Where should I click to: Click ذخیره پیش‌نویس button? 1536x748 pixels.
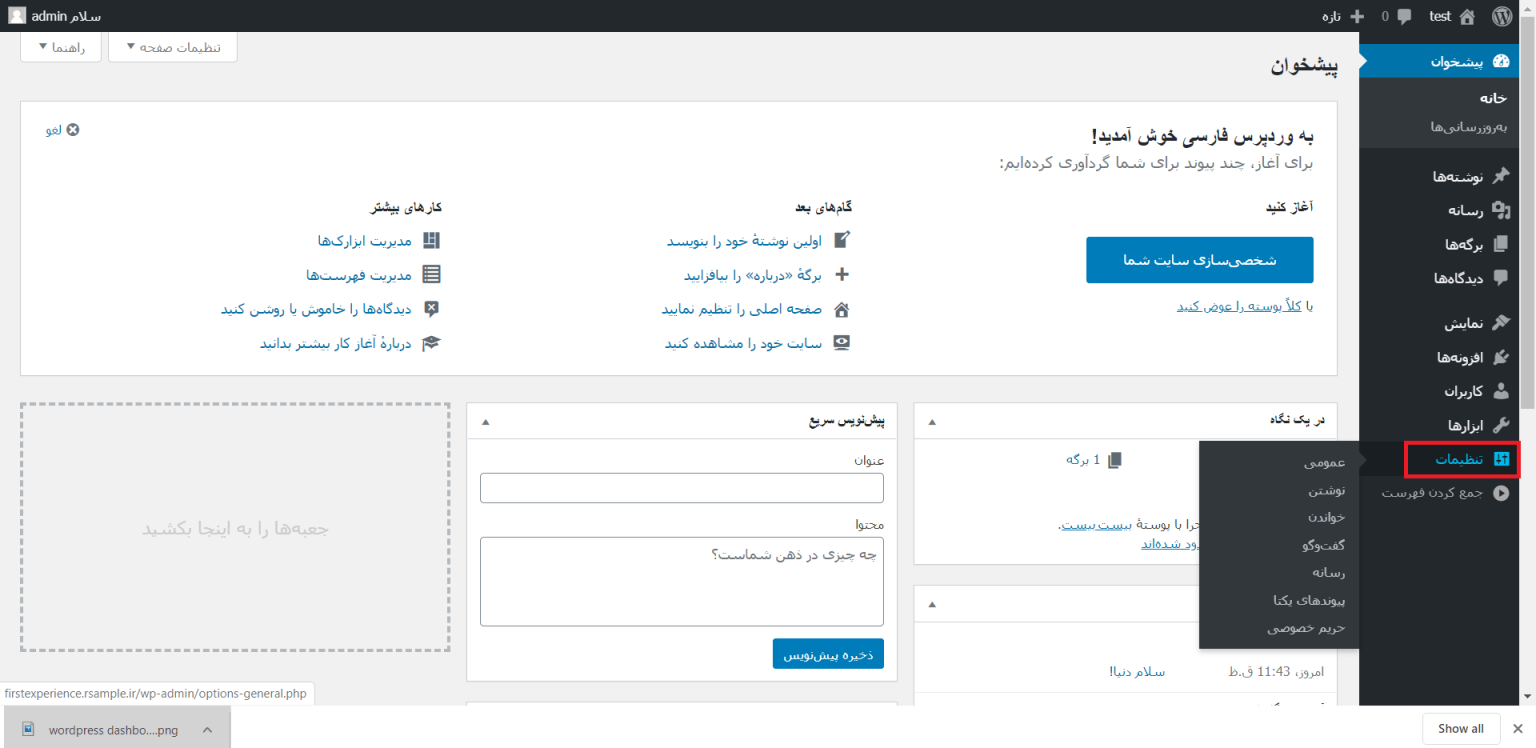(x=828, y=654)
